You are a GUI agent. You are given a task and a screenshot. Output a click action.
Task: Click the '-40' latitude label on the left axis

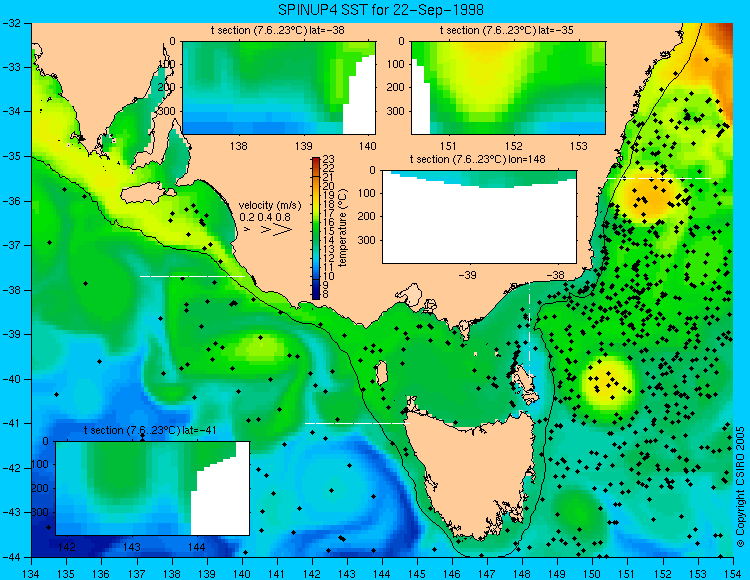tap(11, 379)
